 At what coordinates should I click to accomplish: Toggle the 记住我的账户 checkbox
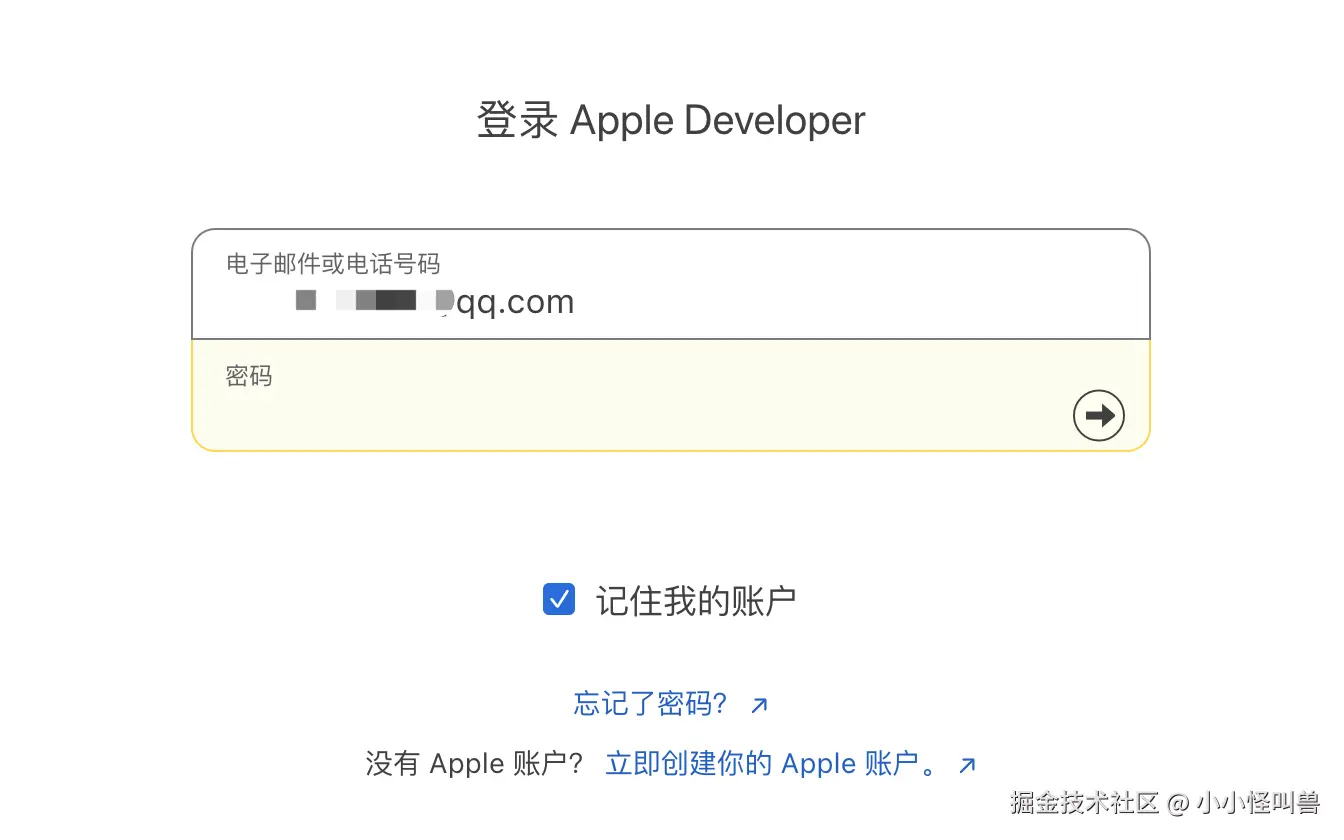tap(559, 600)
